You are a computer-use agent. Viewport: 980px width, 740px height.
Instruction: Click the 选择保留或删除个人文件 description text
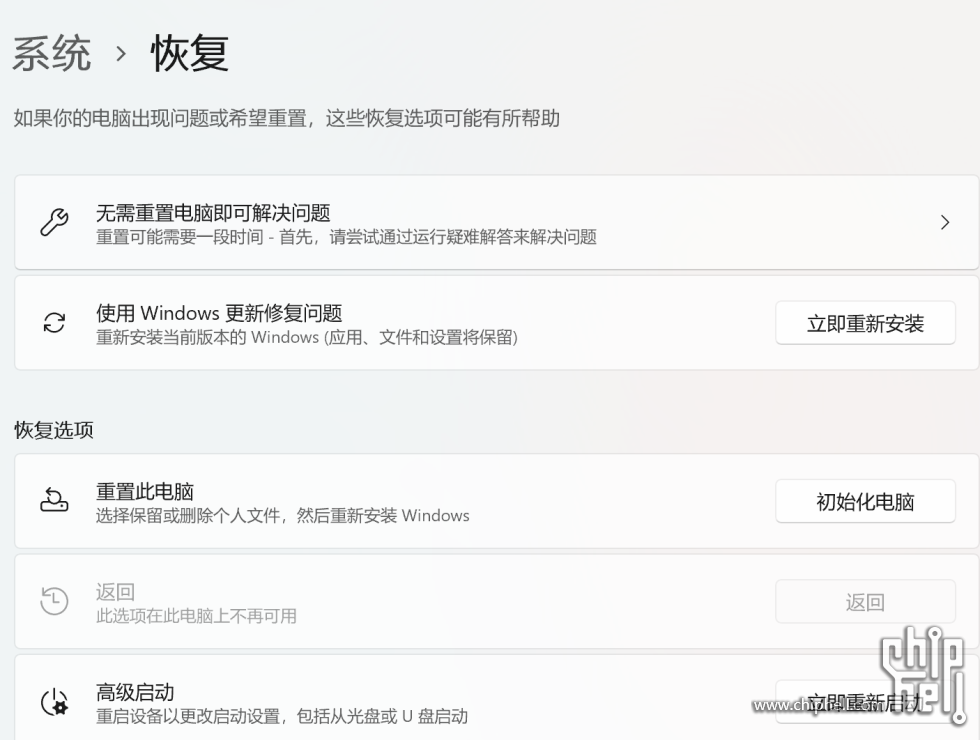pos(282,516)
